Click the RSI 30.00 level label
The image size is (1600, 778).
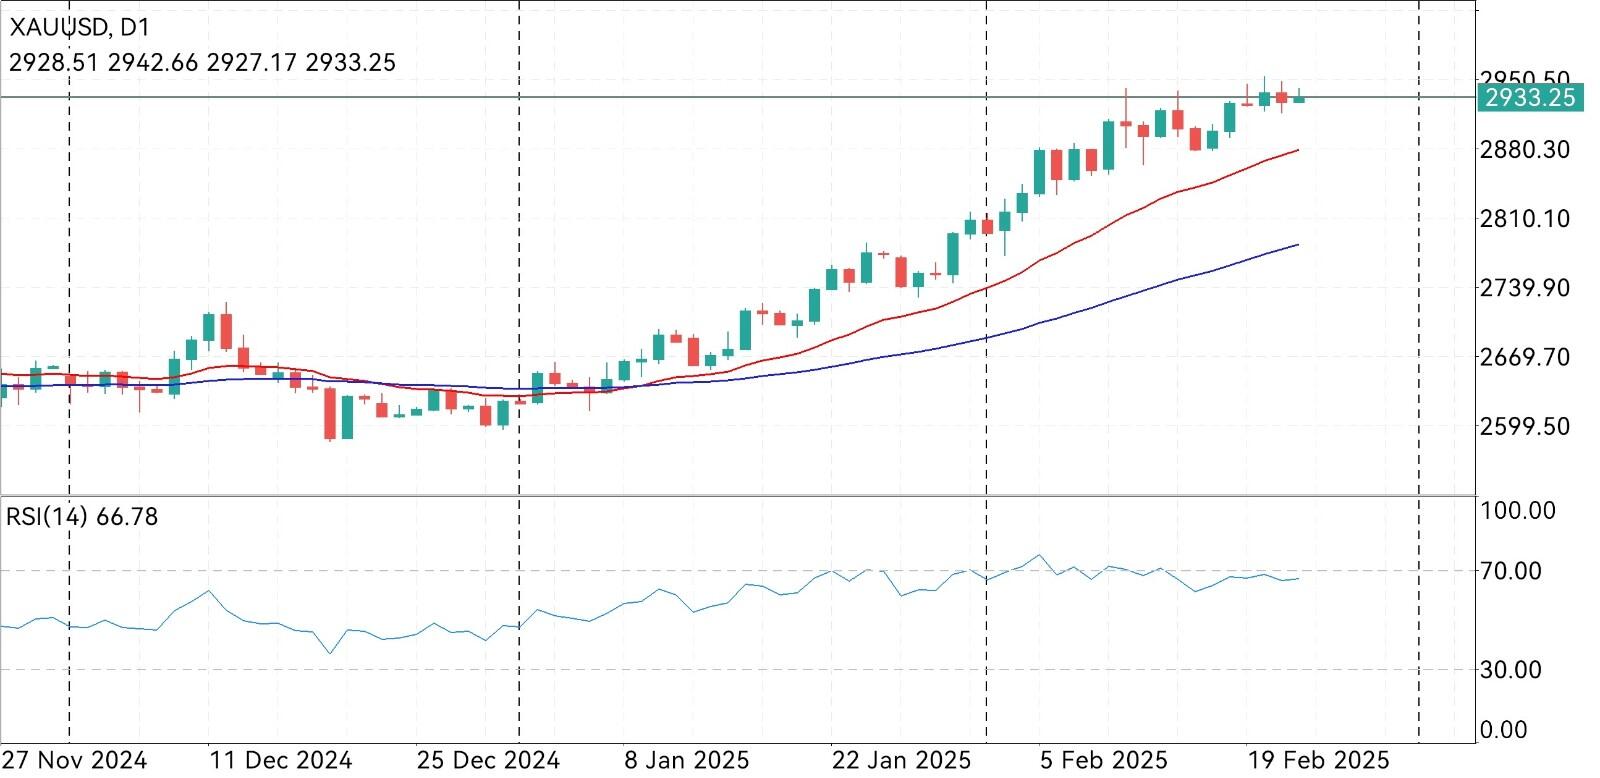pos(1511,670)
